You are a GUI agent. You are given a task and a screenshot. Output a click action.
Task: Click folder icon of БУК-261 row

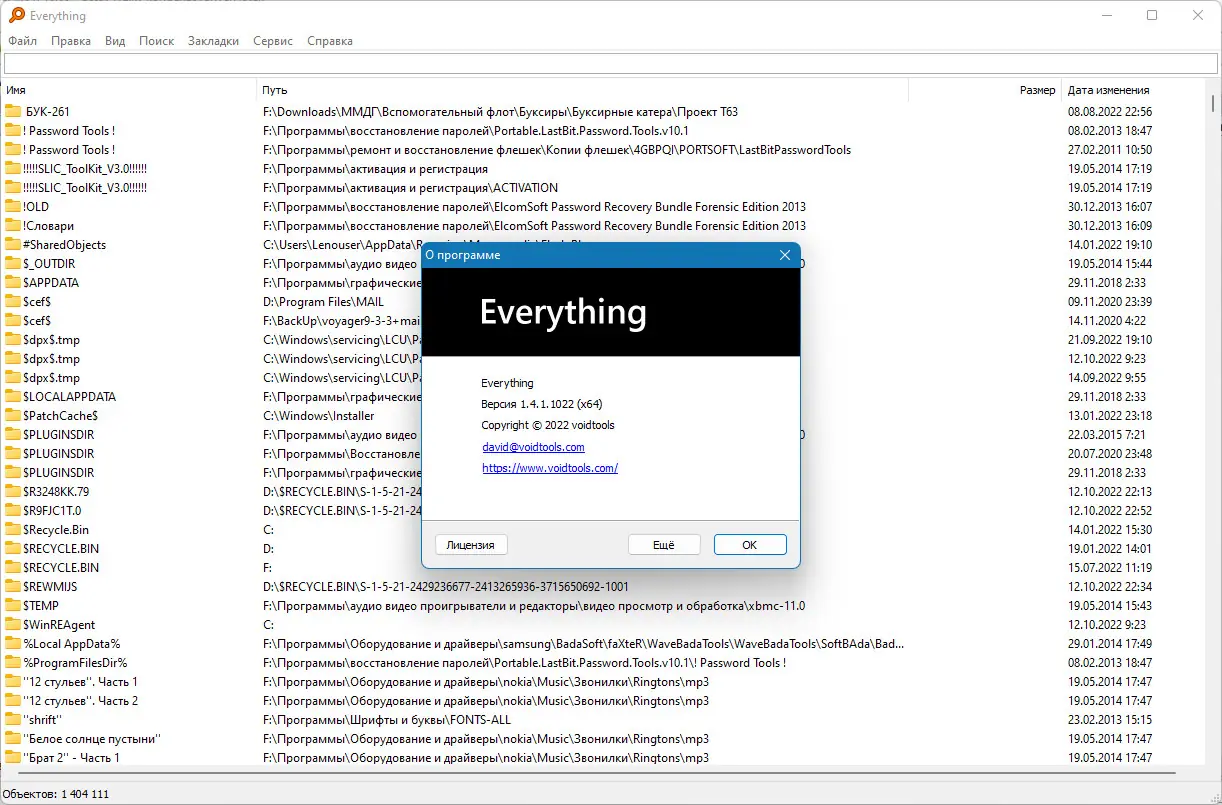[13, 112]
